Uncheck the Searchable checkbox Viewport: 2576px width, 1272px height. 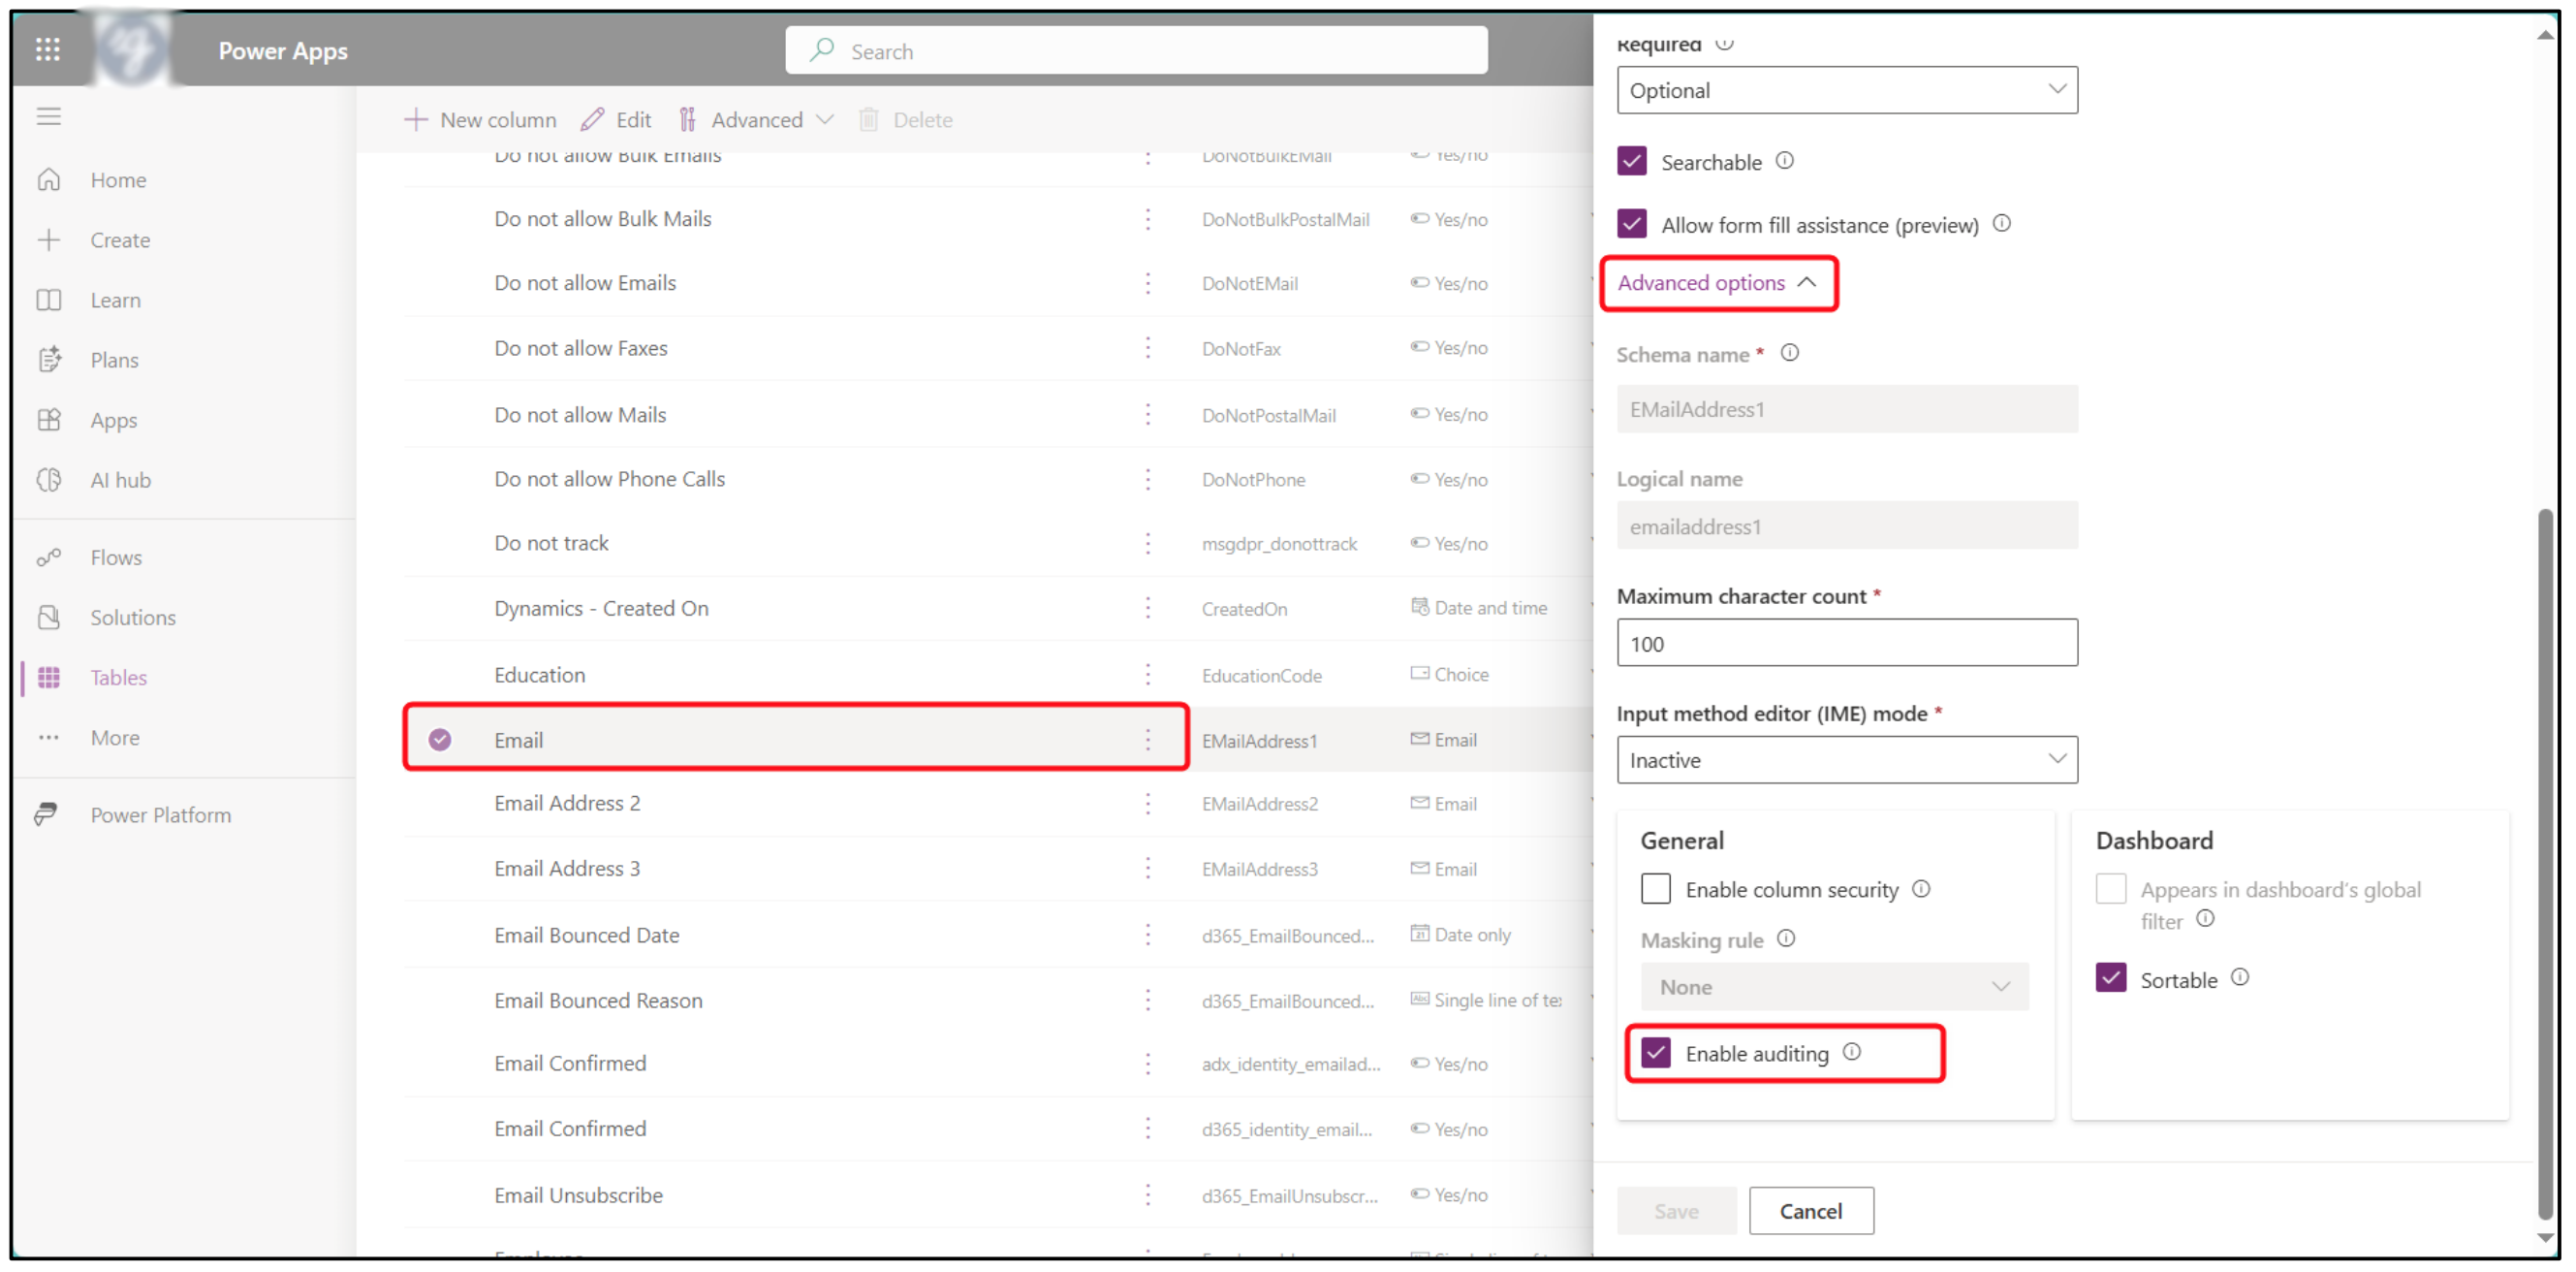point(1633,162)
